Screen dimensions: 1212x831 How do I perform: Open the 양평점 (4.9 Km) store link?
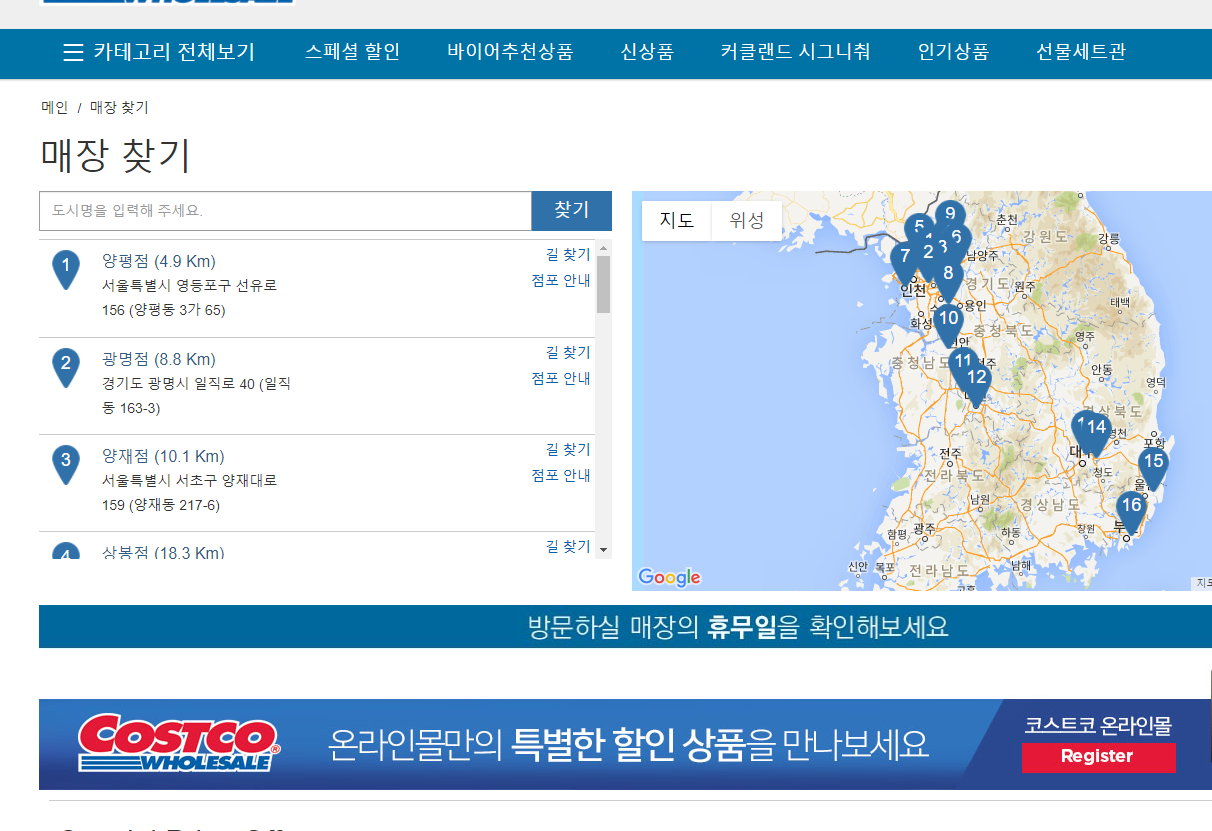(159, 261)
